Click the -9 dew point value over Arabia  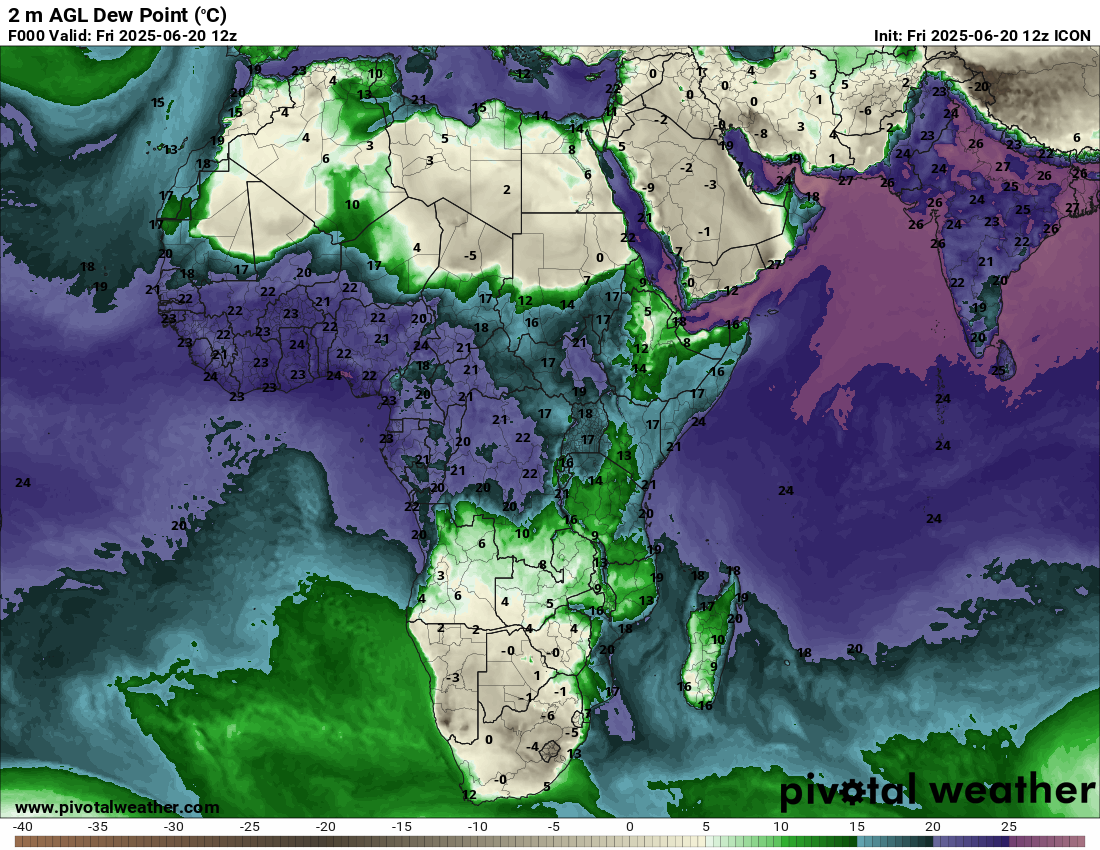click(648, 187)
